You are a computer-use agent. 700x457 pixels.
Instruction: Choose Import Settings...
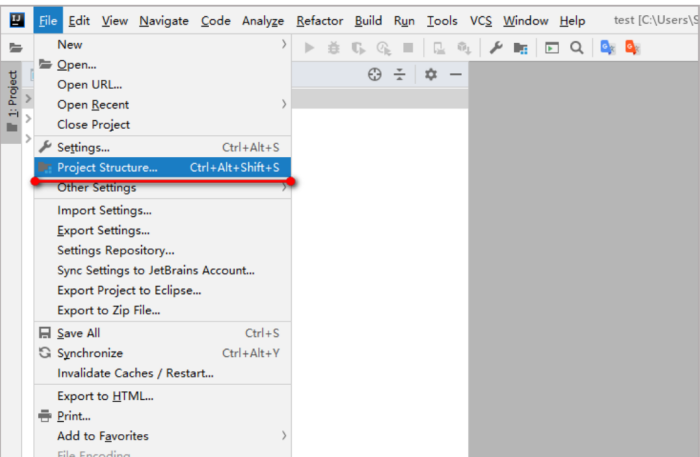tap(162, 210)
